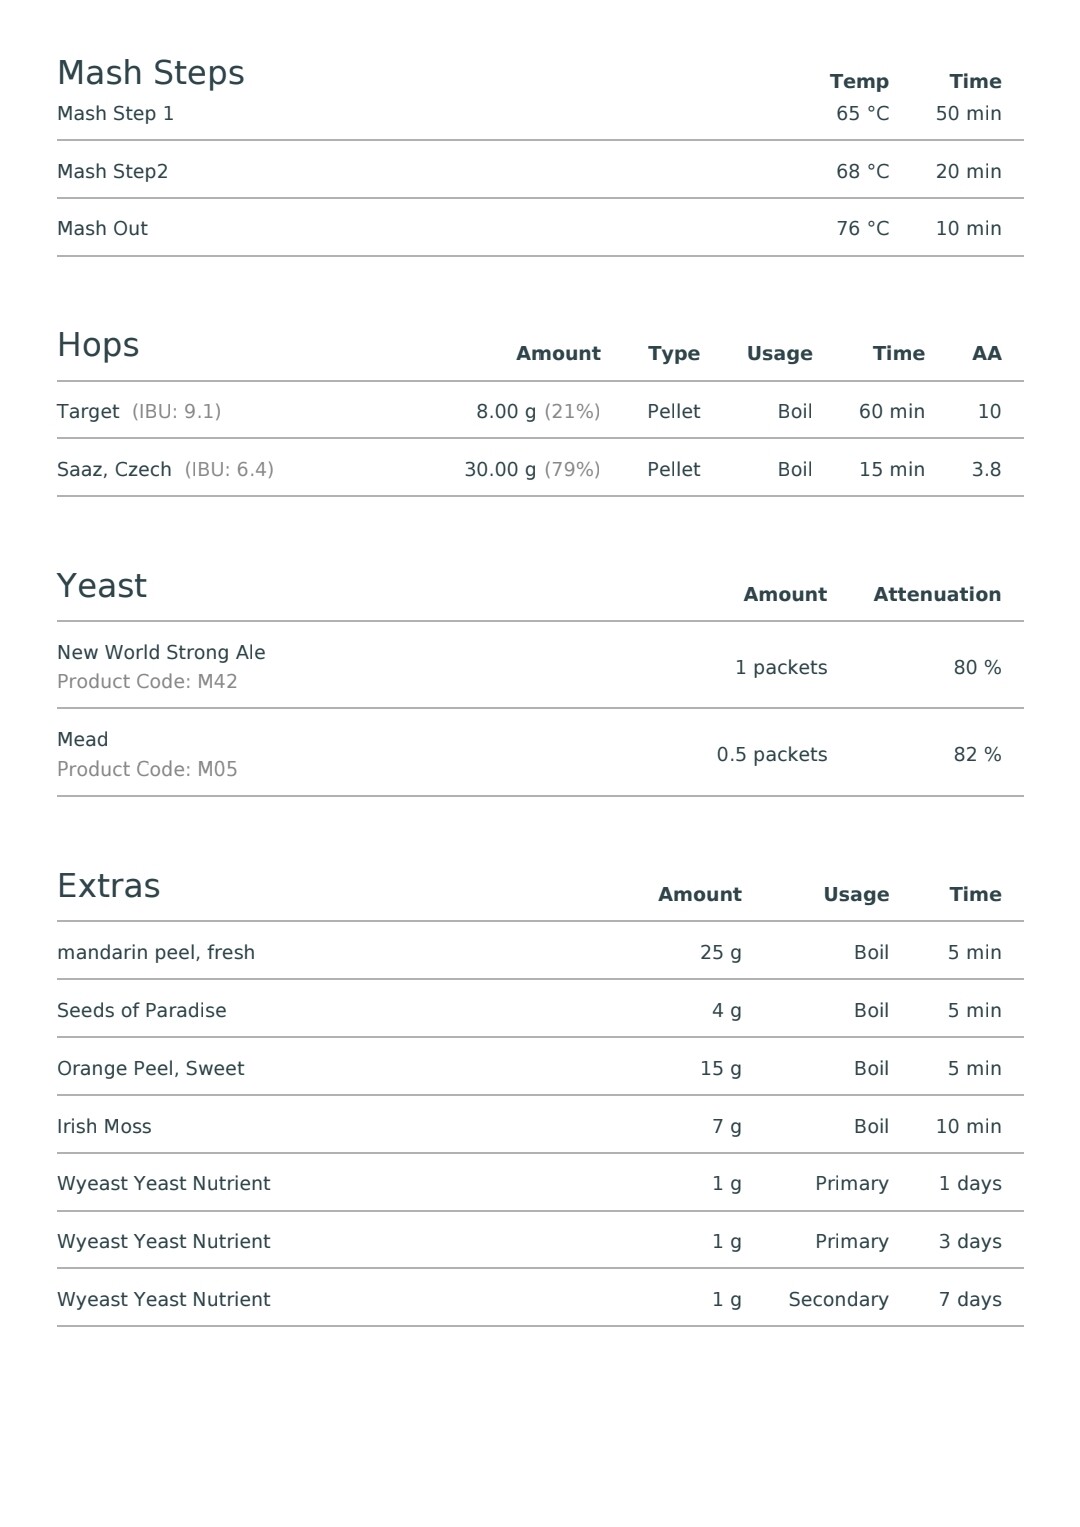Click the Mash Steps section heading

(x=151, y=73)
